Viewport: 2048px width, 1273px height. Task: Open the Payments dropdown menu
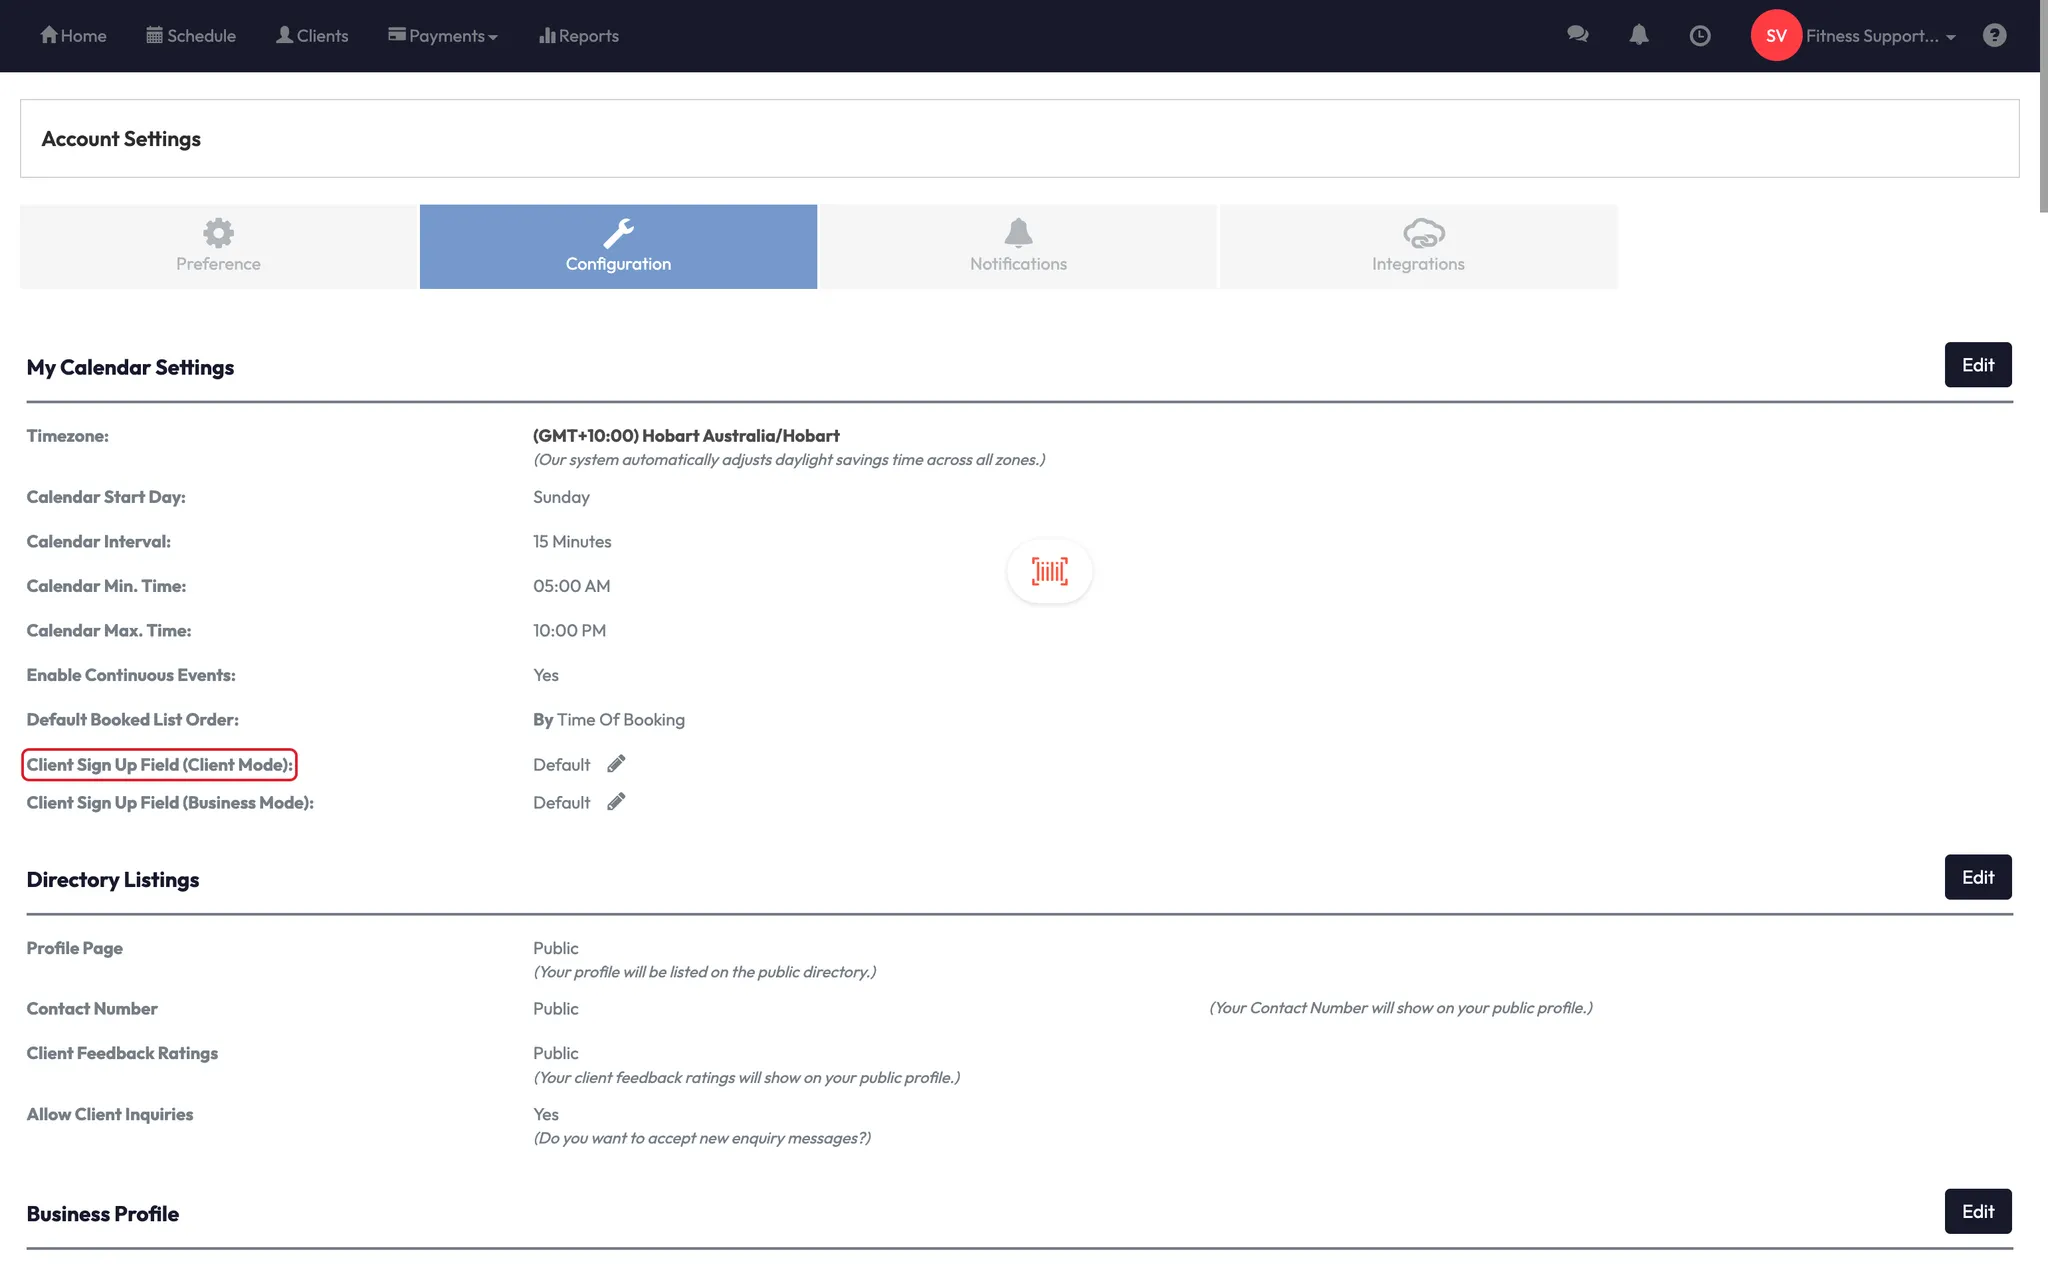tap(444, 35)
